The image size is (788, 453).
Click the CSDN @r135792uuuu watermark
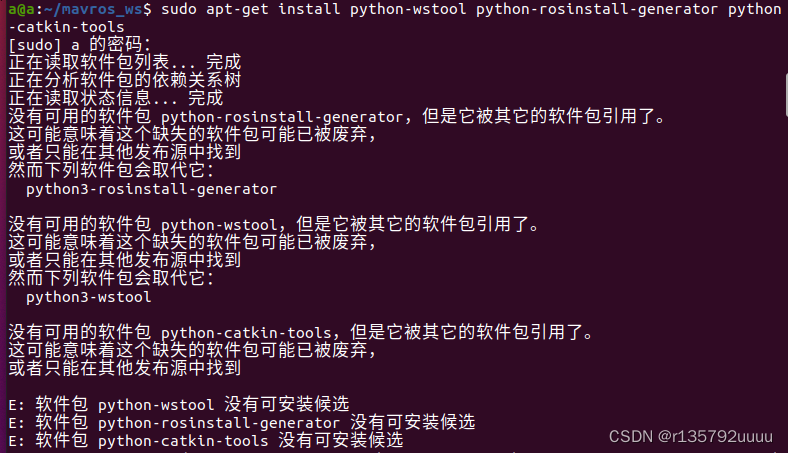tap(691, 436)
